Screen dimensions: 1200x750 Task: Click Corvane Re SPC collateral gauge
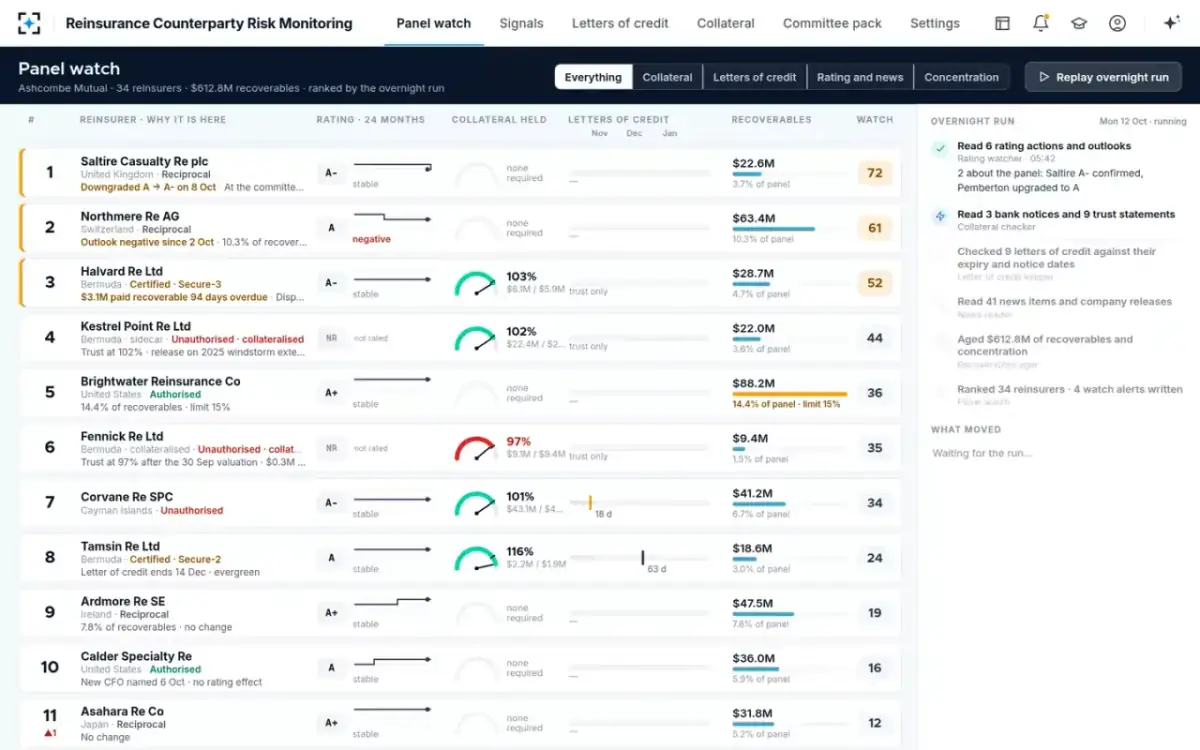coord(476,504)
